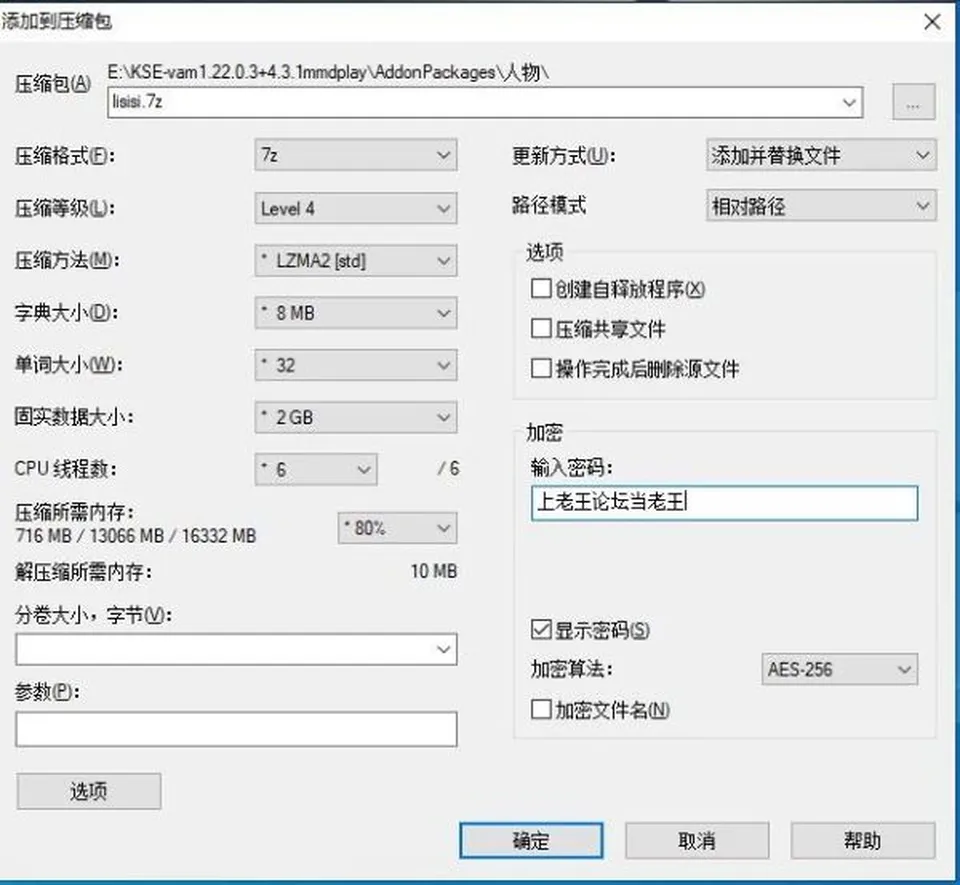Open the 路径模式 相对路径 dropdown

pyautogui.click(x=821, y=206)
